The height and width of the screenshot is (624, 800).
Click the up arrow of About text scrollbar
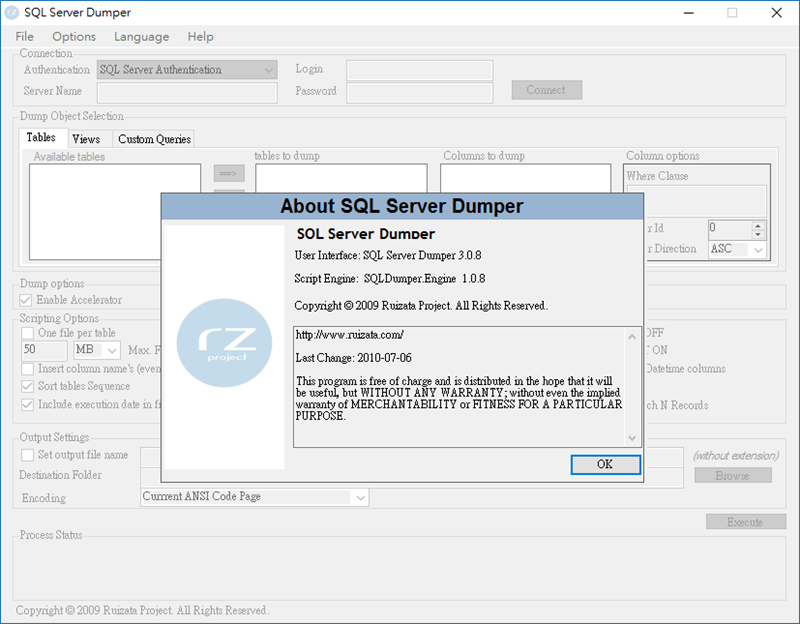click(x=632, y=337)
